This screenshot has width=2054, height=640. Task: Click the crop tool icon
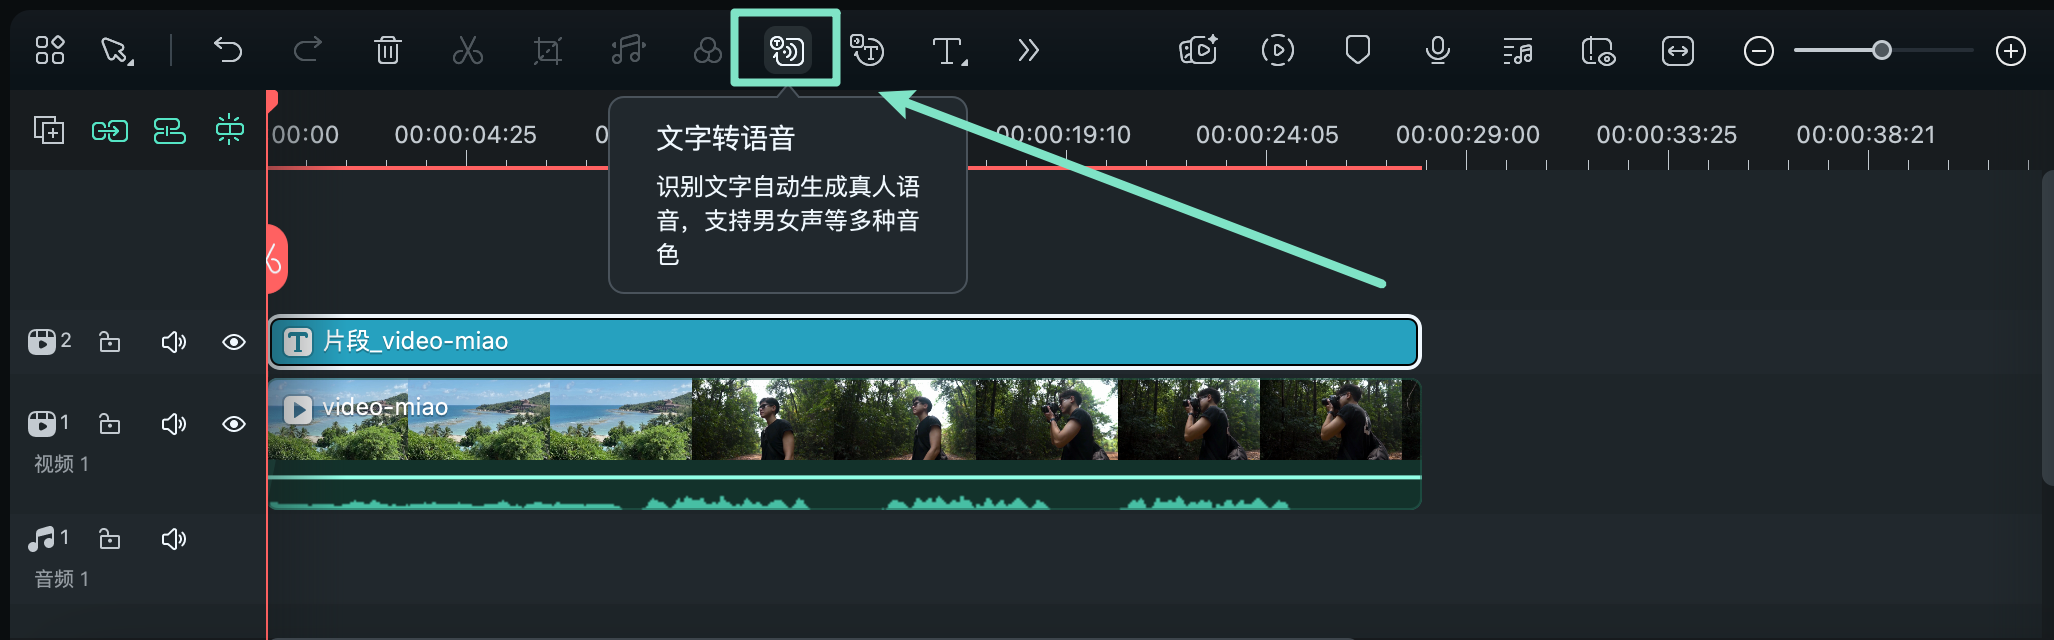pyautogui.click(x=548, y=50)
